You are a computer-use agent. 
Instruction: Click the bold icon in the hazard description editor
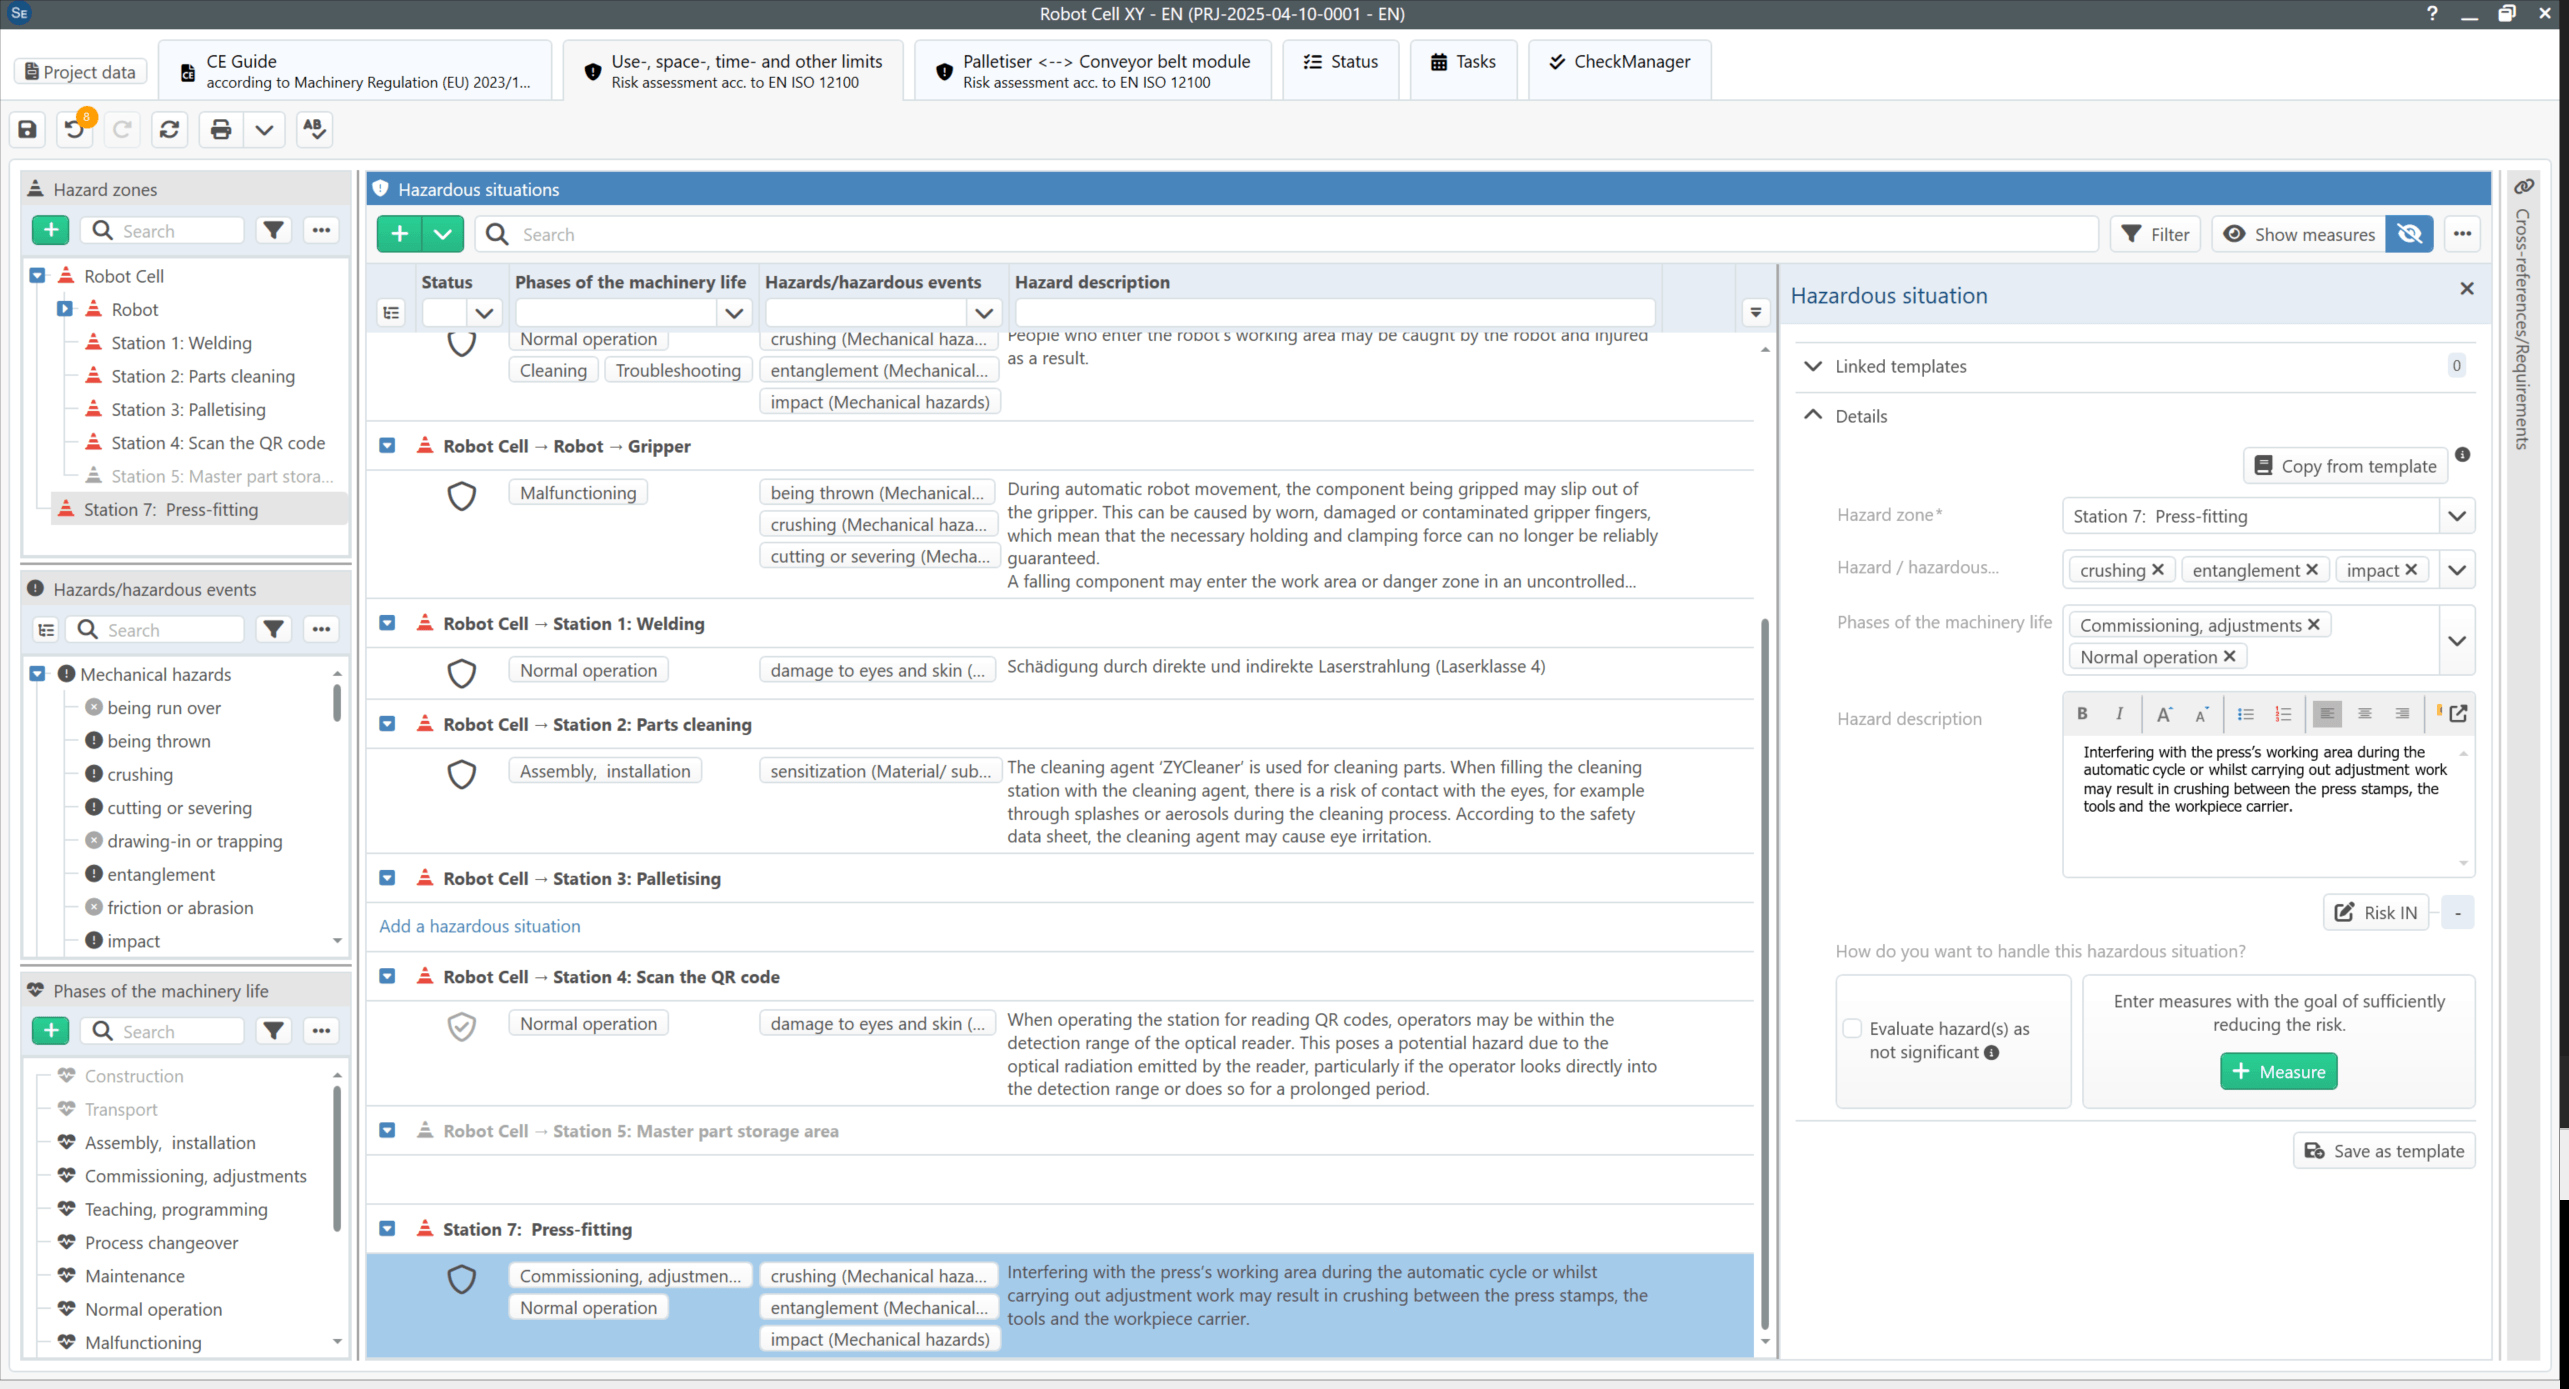(2082, 713)
